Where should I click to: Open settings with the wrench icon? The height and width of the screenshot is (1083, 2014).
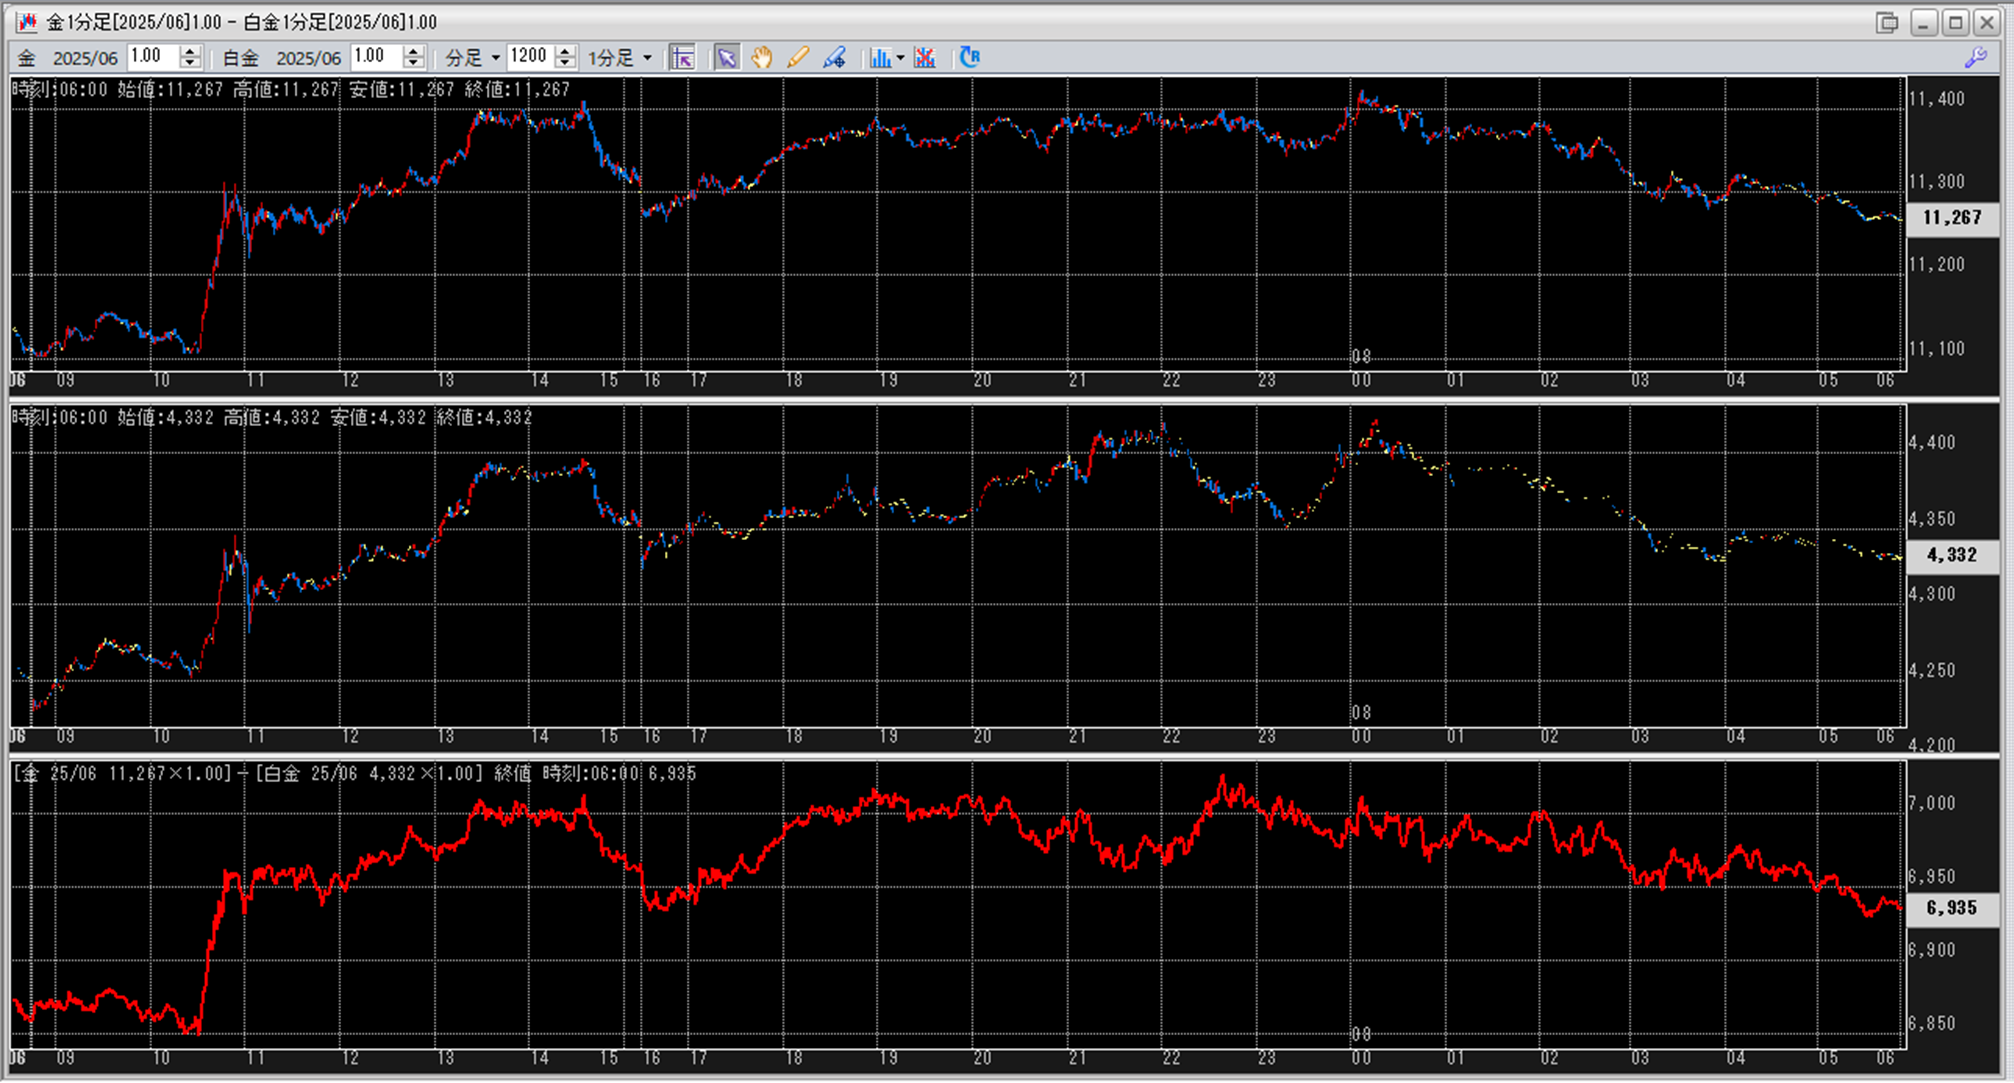1975,58
